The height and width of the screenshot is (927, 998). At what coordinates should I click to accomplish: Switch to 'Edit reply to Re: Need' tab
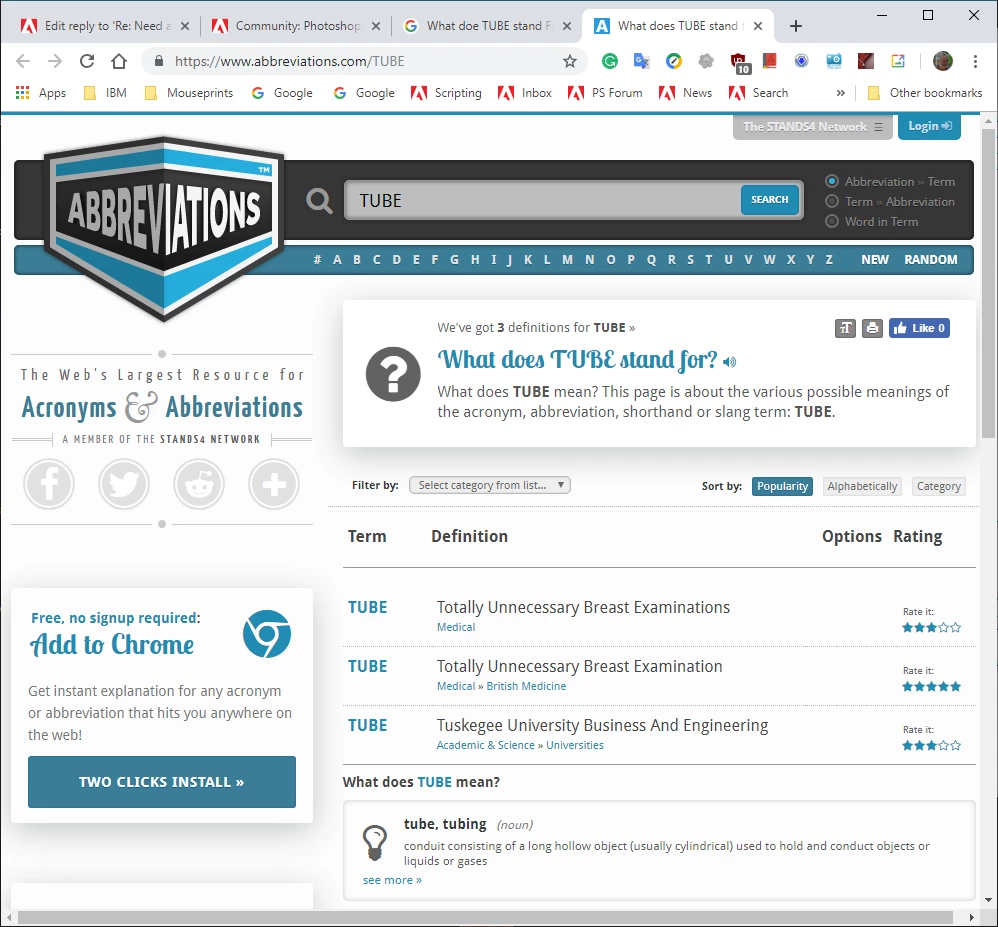click(104, 26)
